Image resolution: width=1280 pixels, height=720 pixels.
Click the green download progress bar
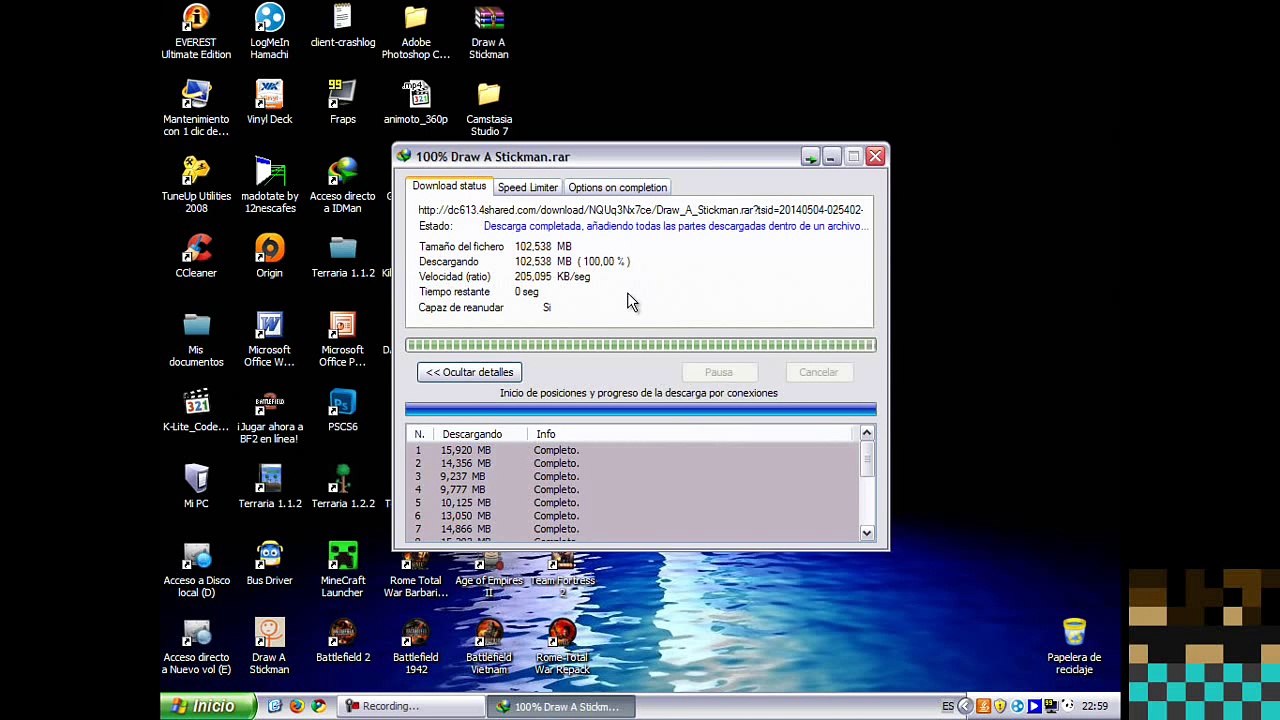click(x=640, y=345)
